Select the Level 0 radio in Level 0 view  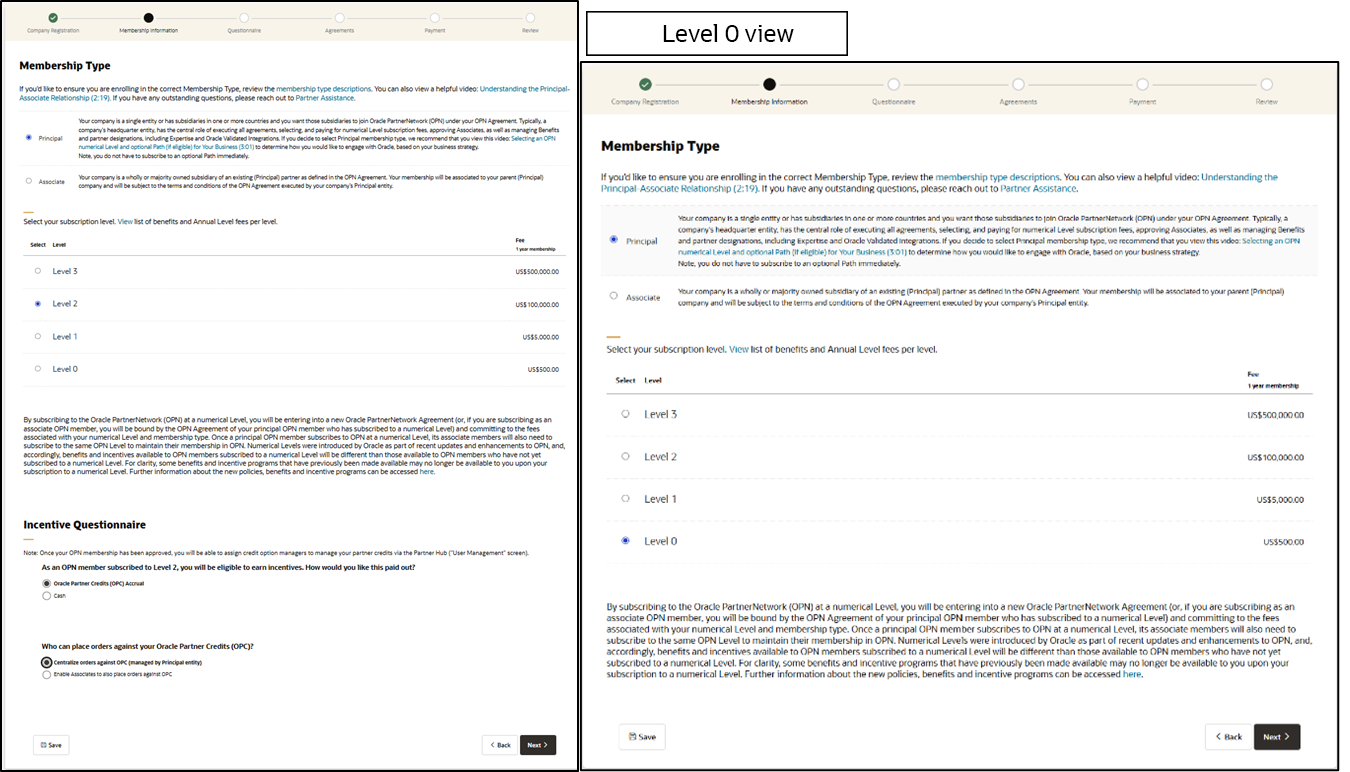[x=626, y=541]
